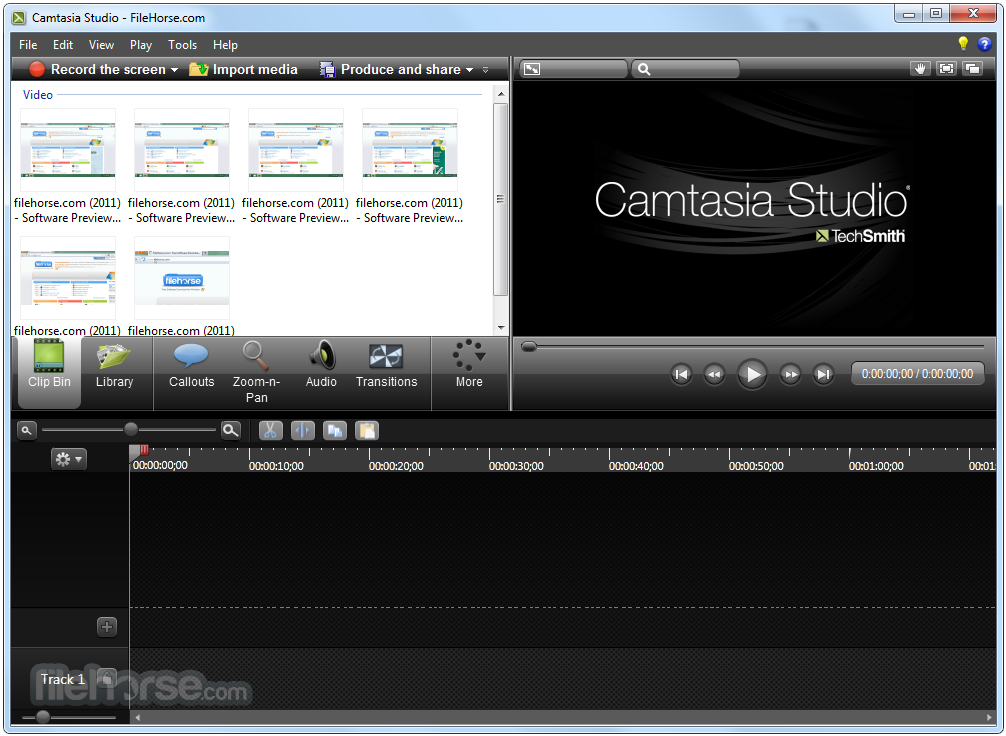Open the toolbar overflow options arrow
The width and height of the screenshot is (1006, 736).
(486, 70)
